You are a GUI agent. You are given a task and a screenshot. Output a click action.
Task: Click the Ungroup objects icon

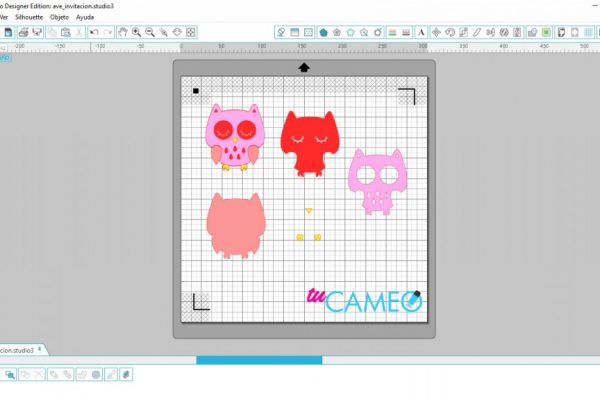pyautogui.click(x=39, y=374)
